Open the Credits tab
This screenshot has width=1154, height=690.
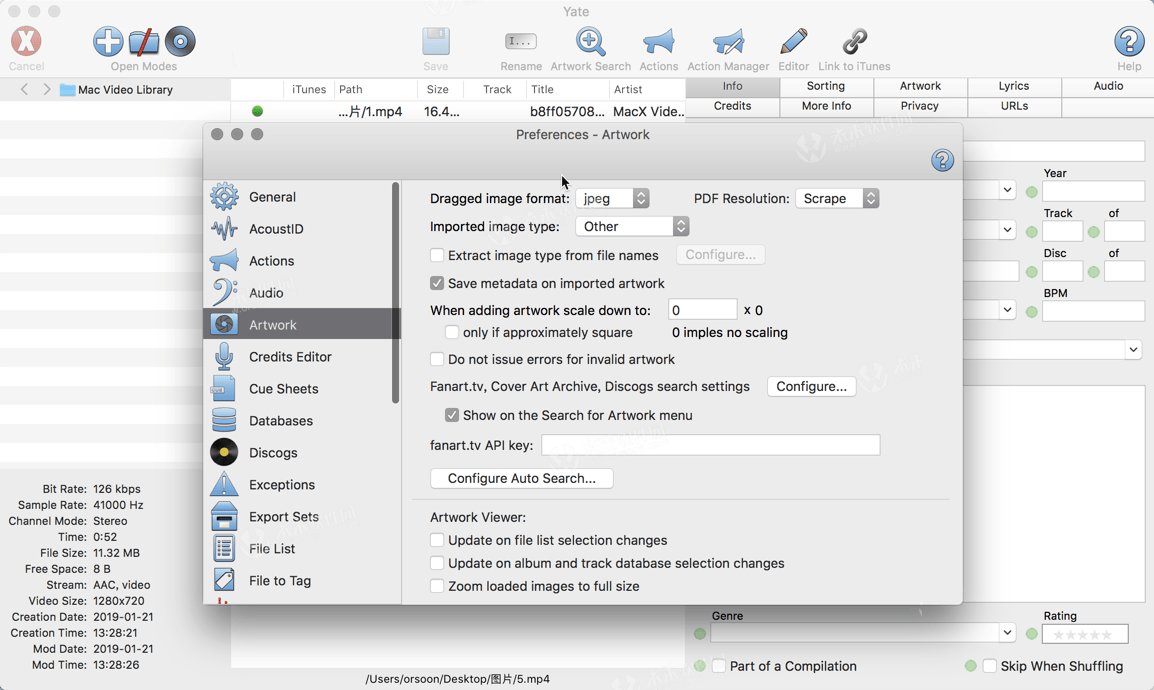point(732,106)
